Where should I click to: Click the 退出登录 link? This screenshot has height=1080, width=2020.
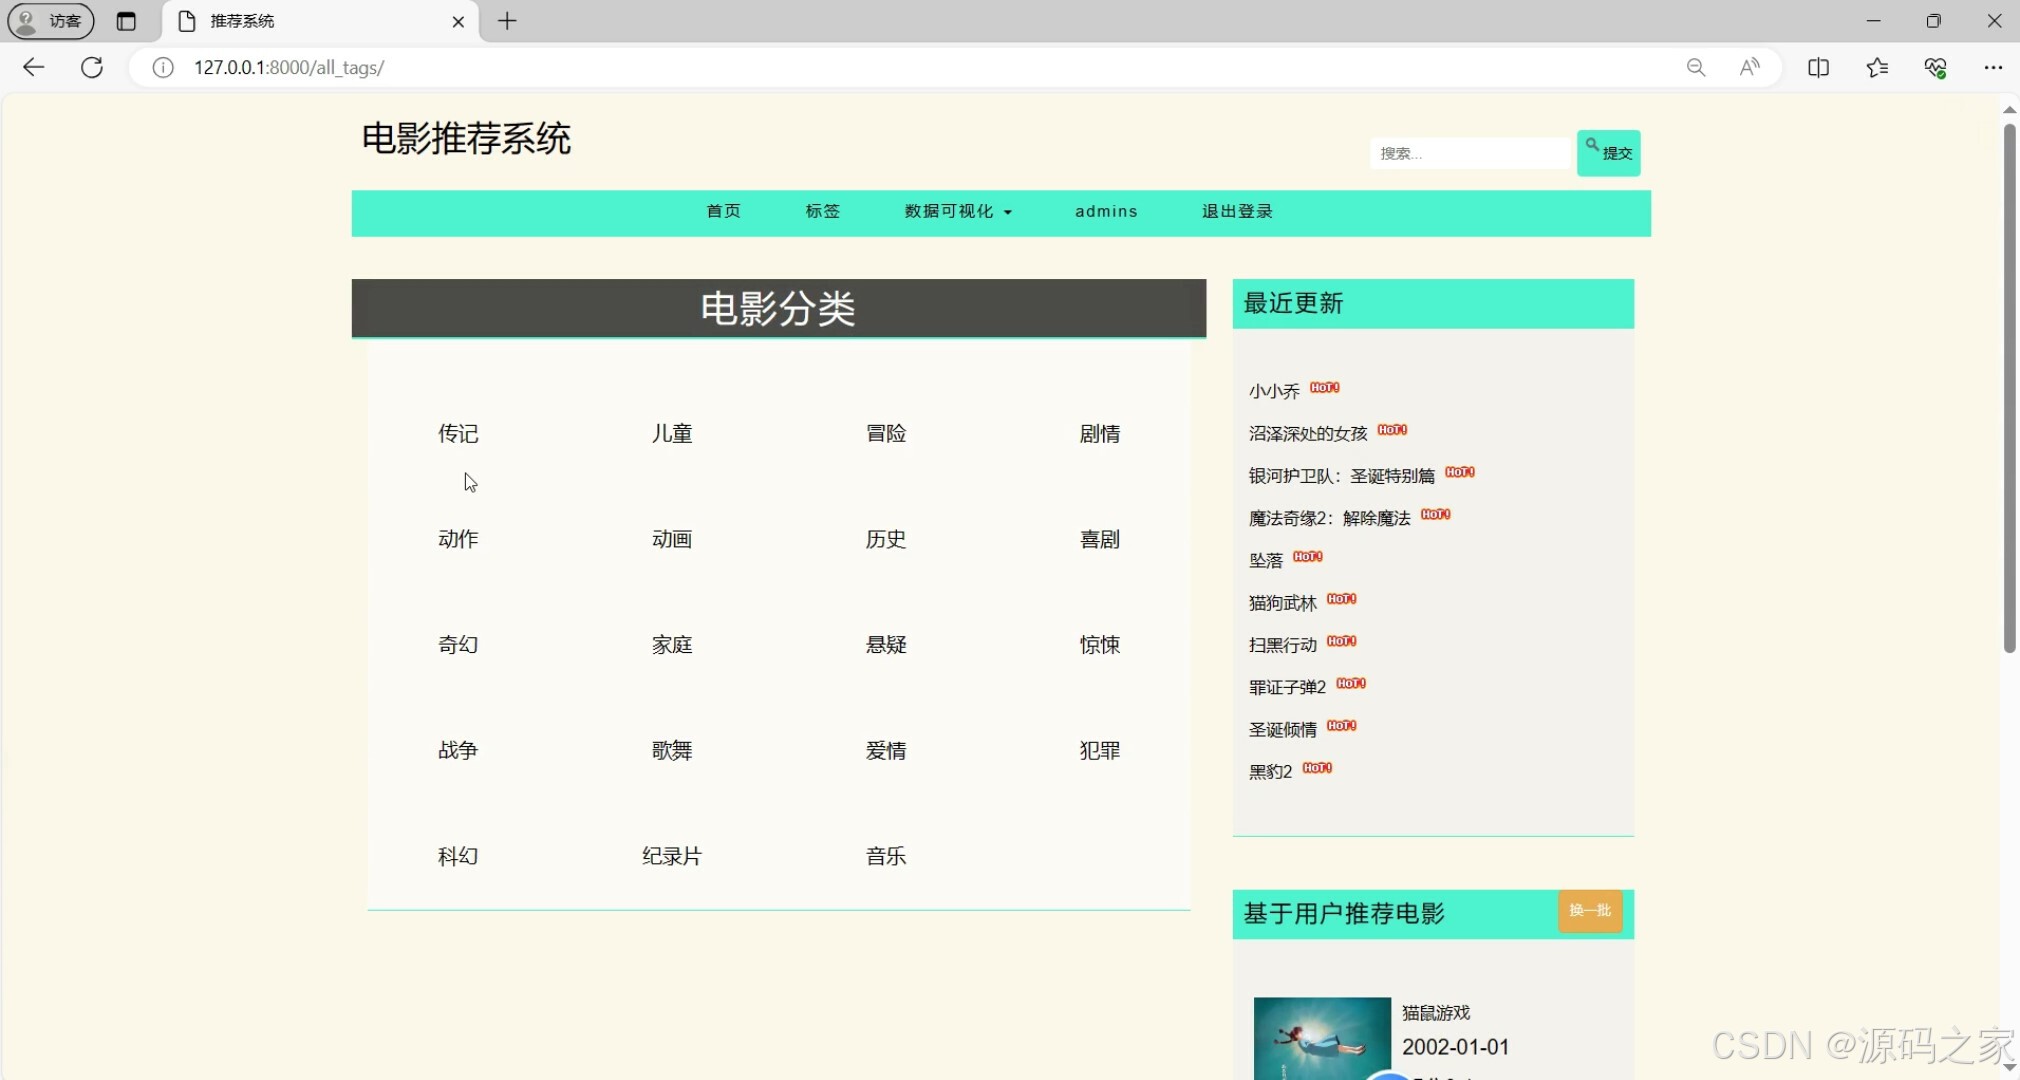1237,211
